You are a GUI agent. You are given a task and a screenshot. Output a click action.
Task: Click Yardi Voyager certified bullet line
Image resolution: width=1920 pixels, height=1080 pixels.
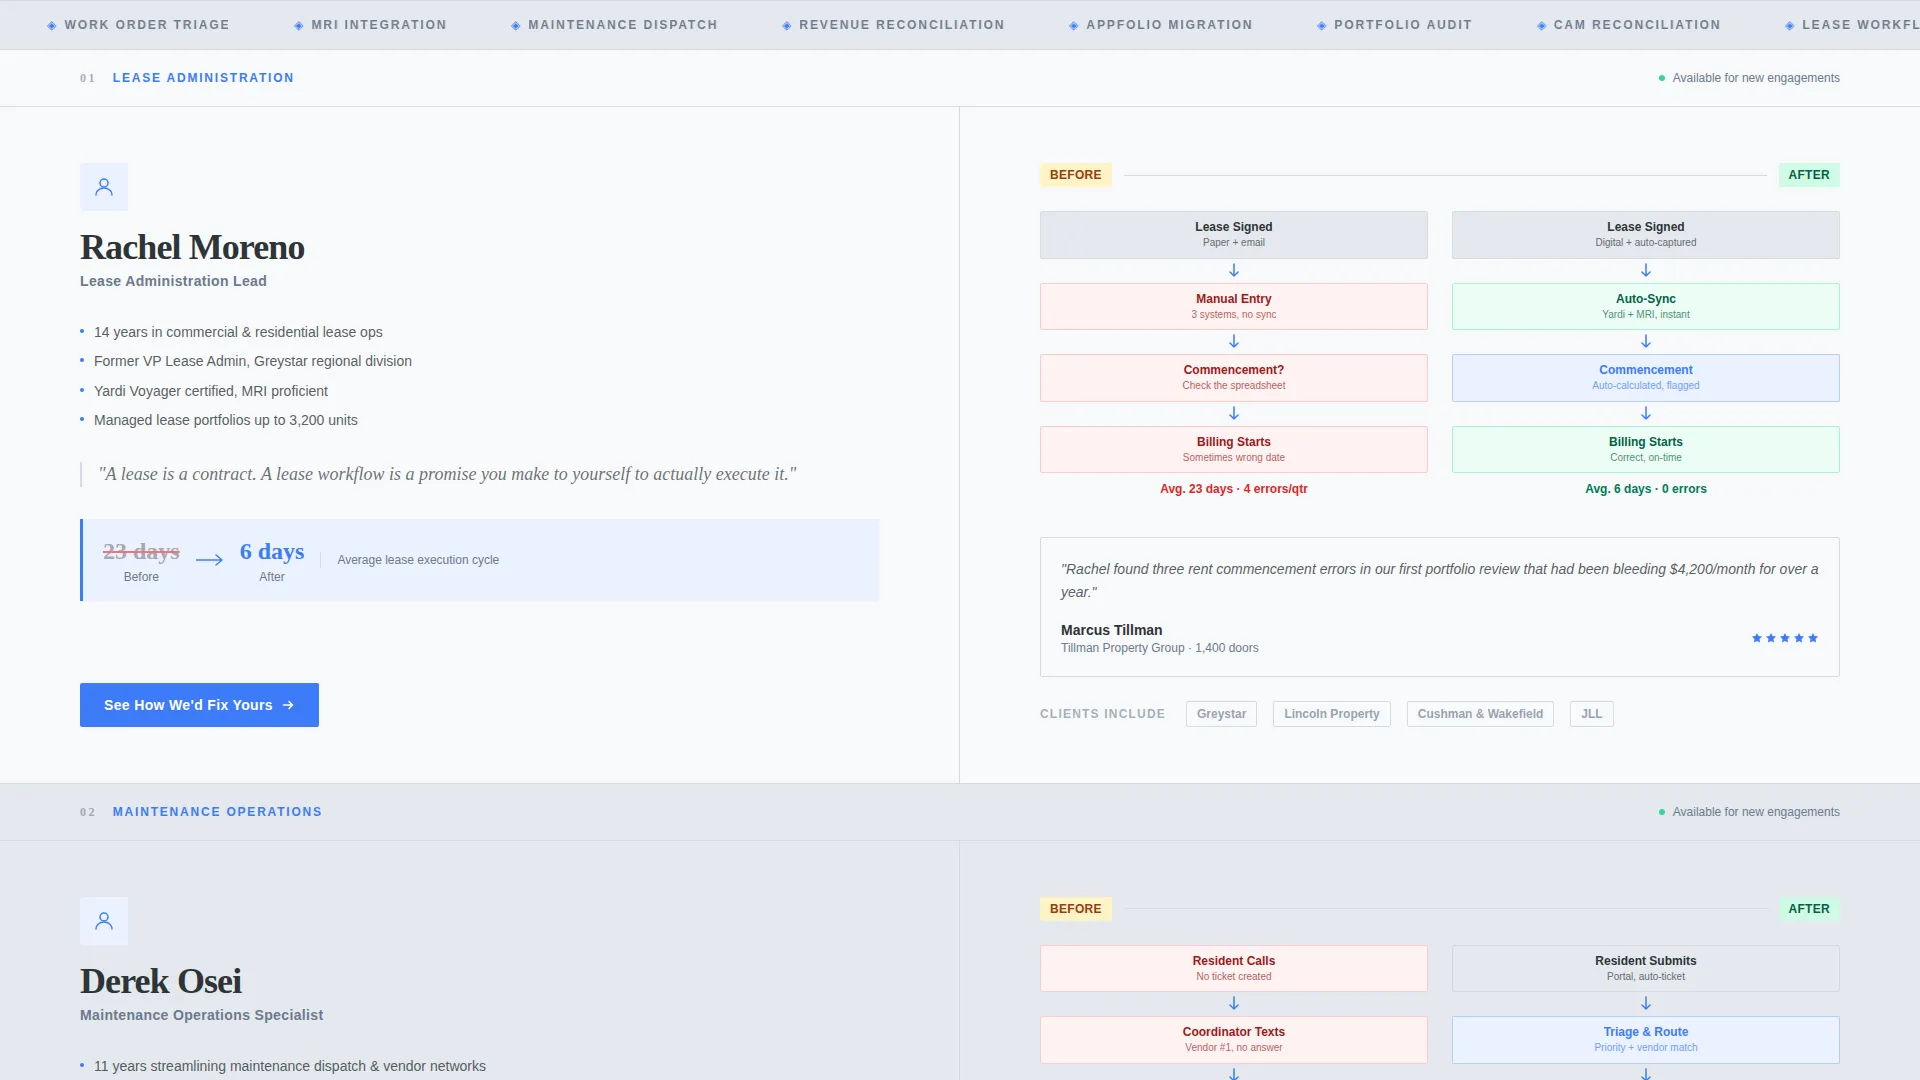click(211, 391)
